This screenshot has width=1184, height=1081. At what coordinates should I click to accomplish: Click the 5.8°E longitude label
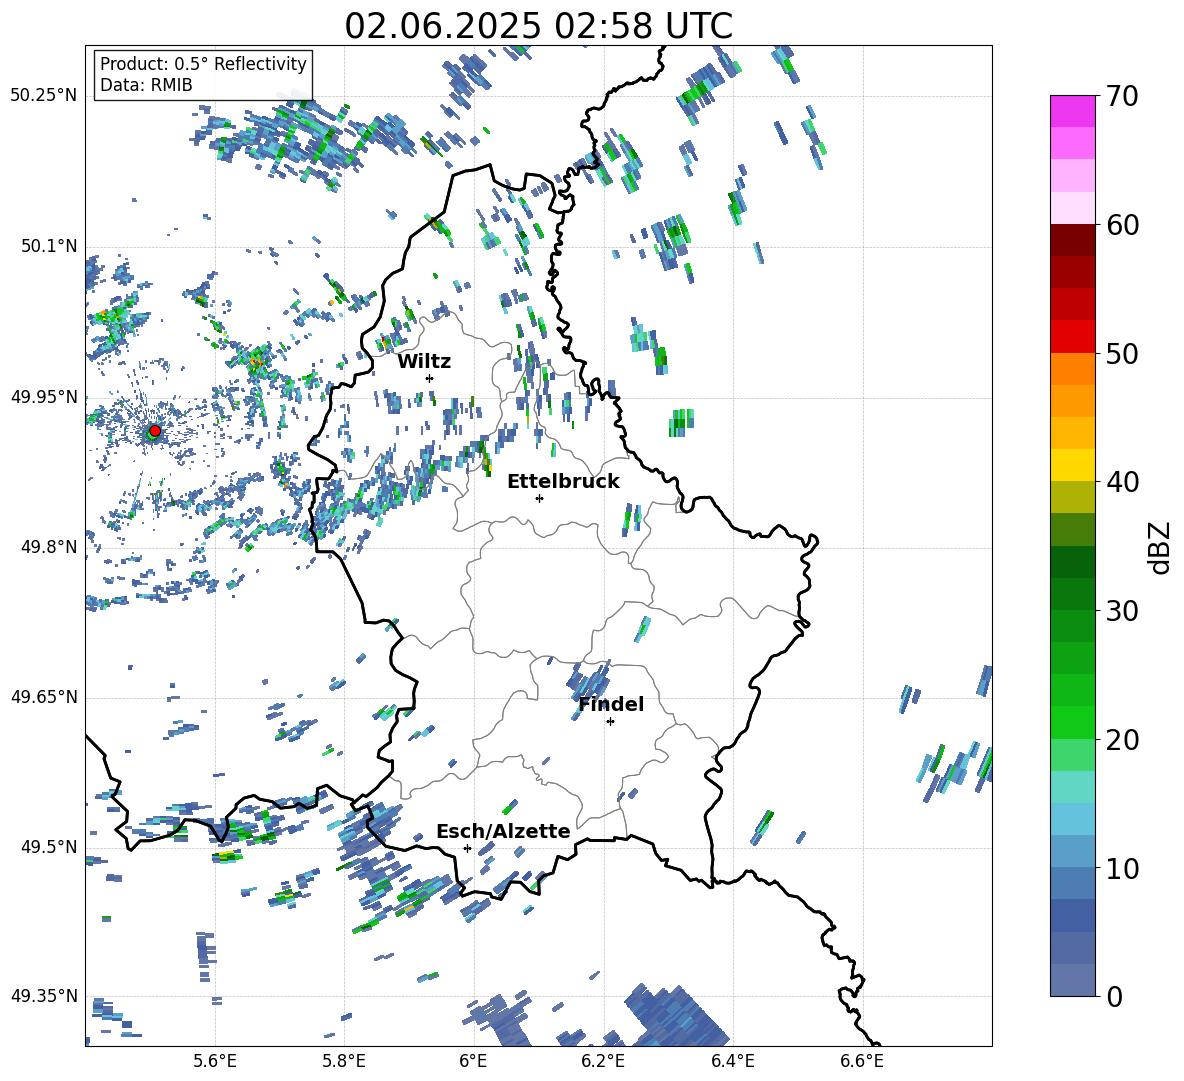(x=344, y=1061)
